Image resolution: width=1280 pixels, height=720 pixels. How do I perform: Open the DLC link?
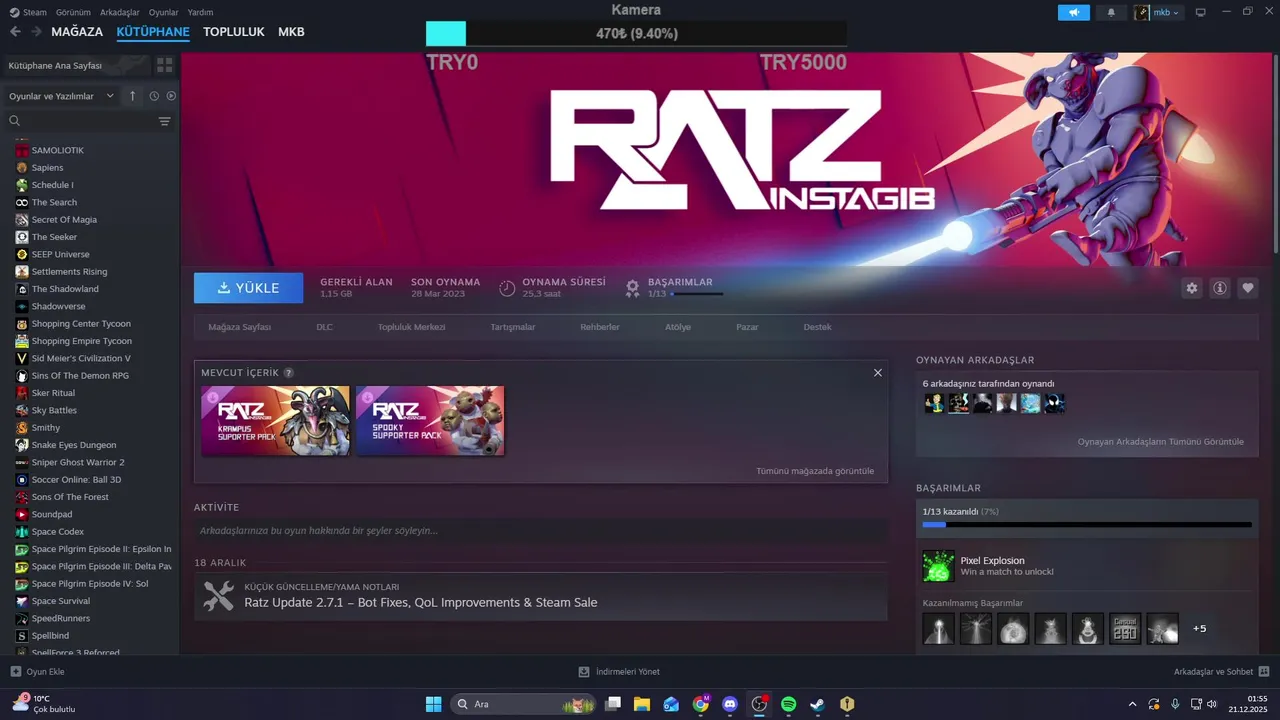324,327
